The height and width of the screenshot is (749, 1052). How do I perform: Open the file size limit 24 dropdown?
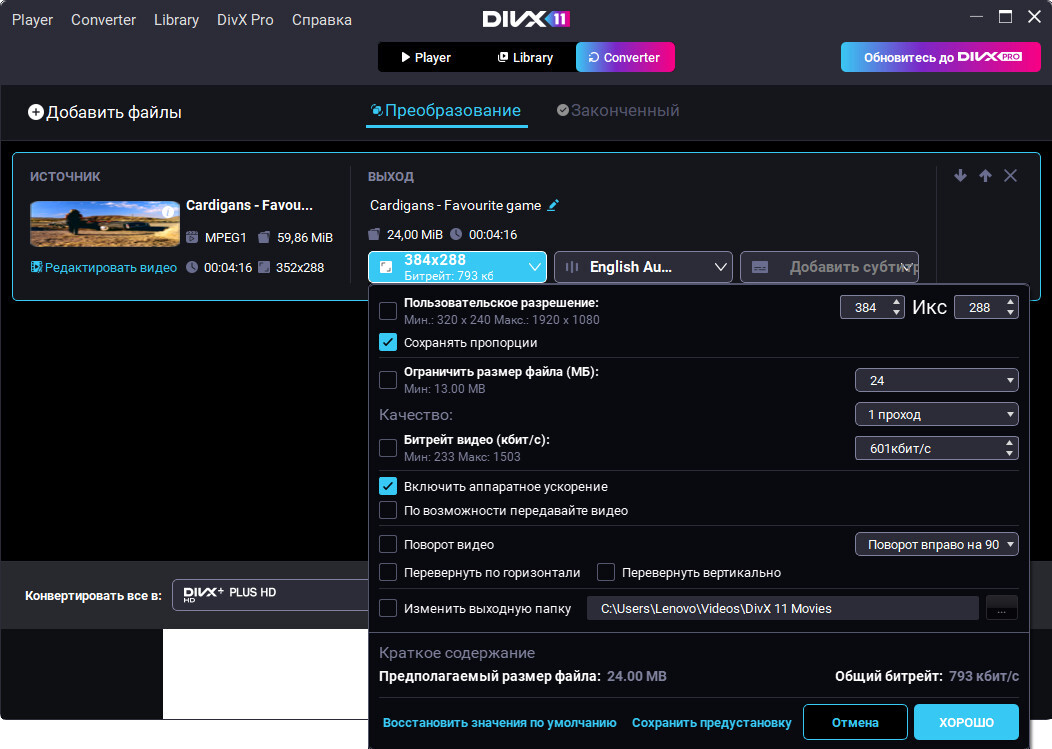point(937,380)
